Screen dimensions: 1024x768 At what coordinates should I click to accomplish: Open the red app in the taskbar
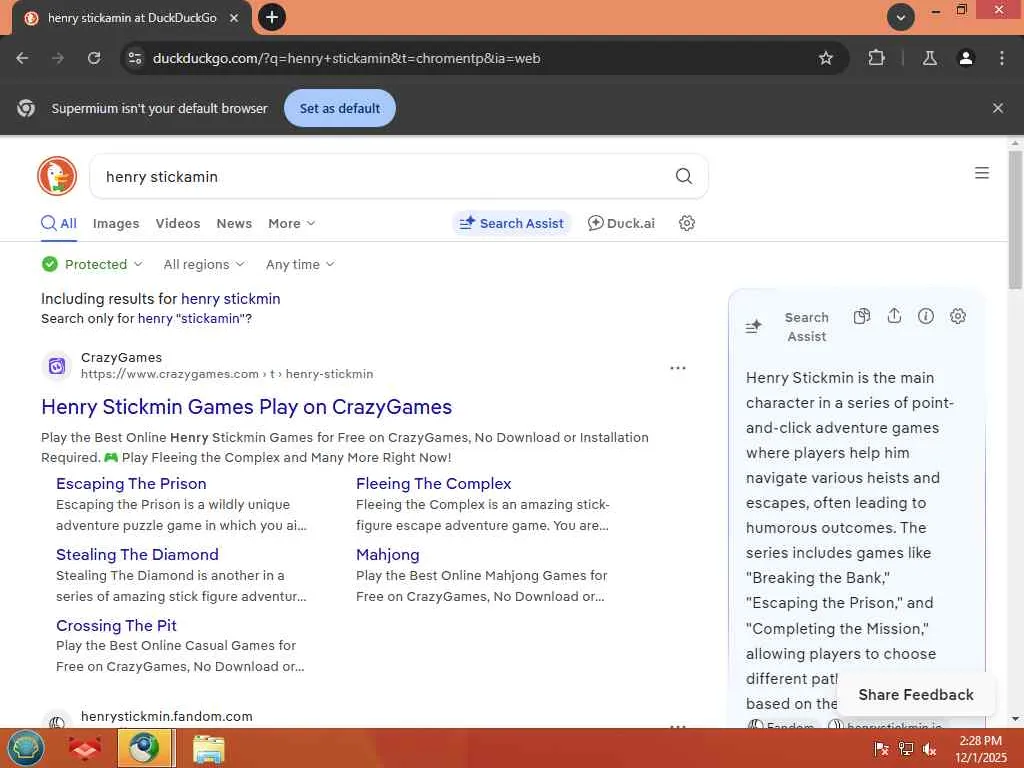click(x=85, y=748)
